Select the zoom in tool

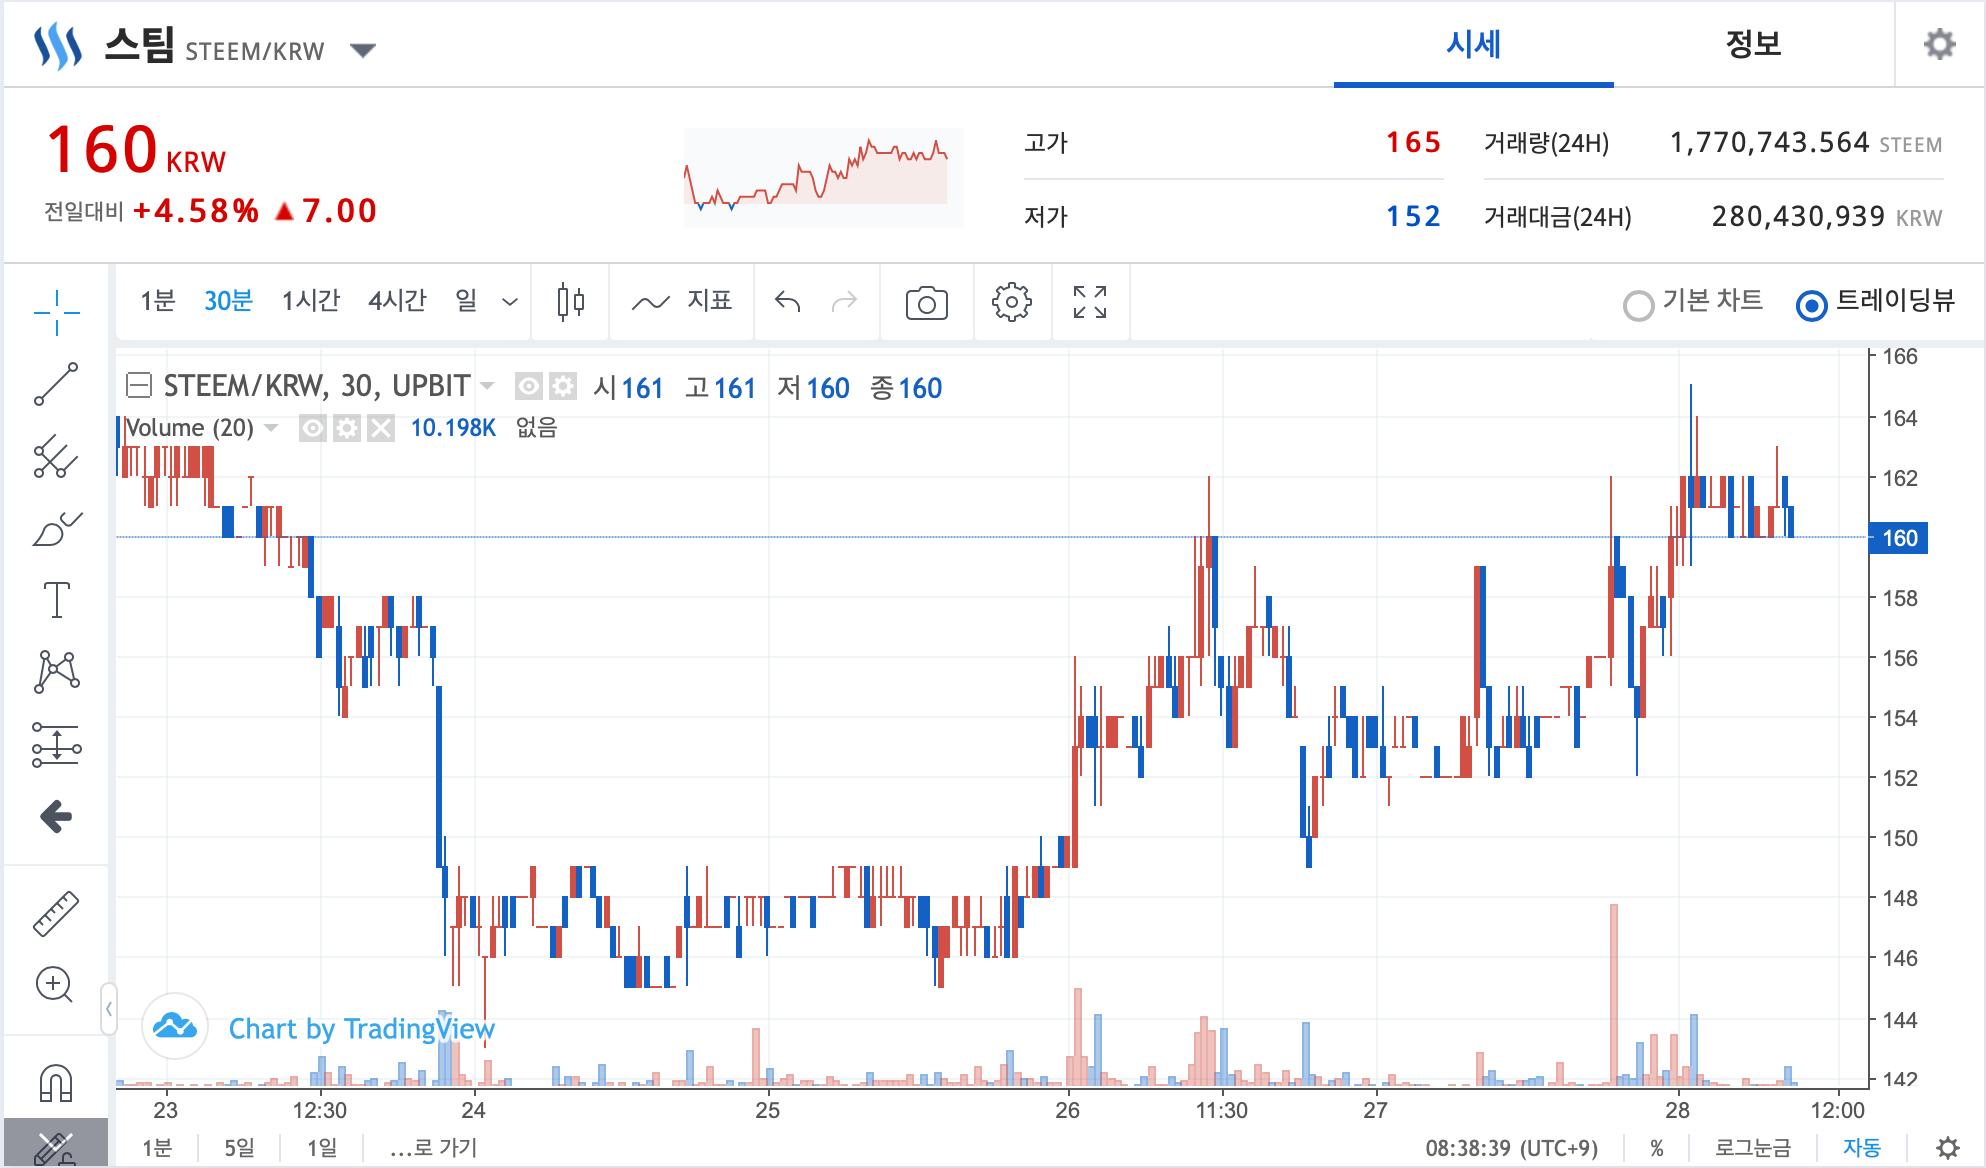54,986
